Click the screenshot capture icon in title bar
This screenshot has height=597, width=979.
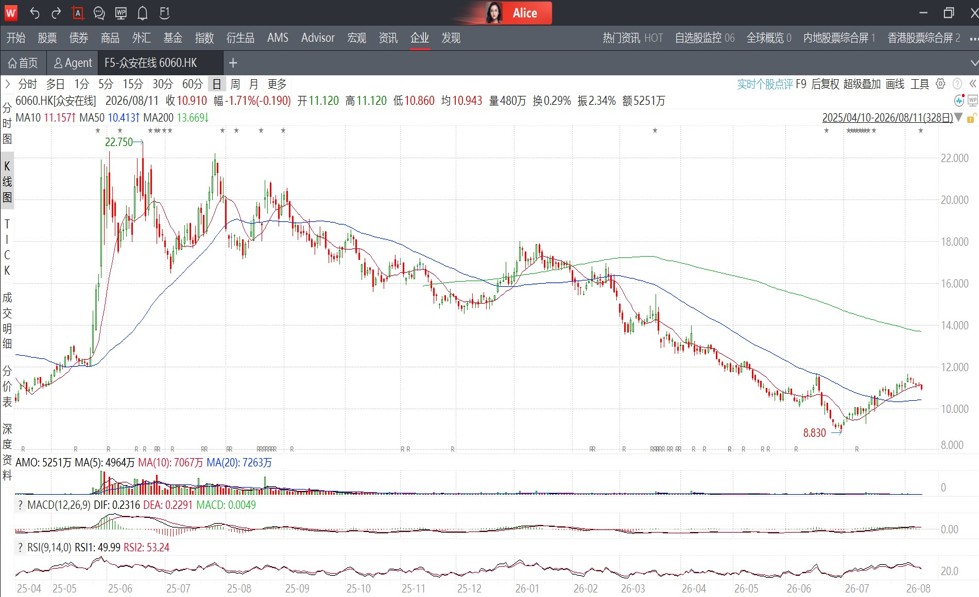pos(77,12)
